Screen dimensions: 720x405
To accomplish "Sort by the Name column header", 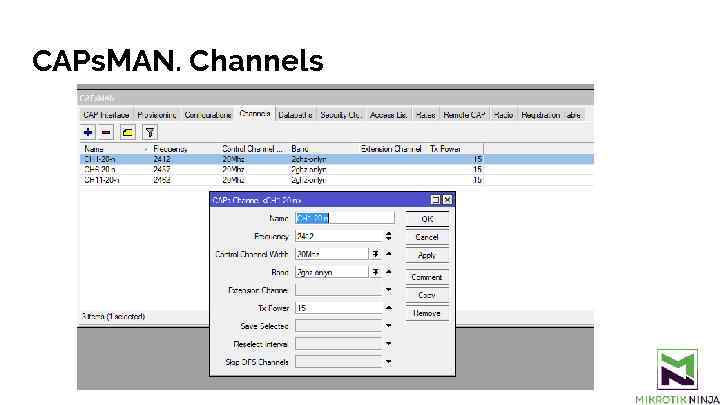I will click(115, 149).
